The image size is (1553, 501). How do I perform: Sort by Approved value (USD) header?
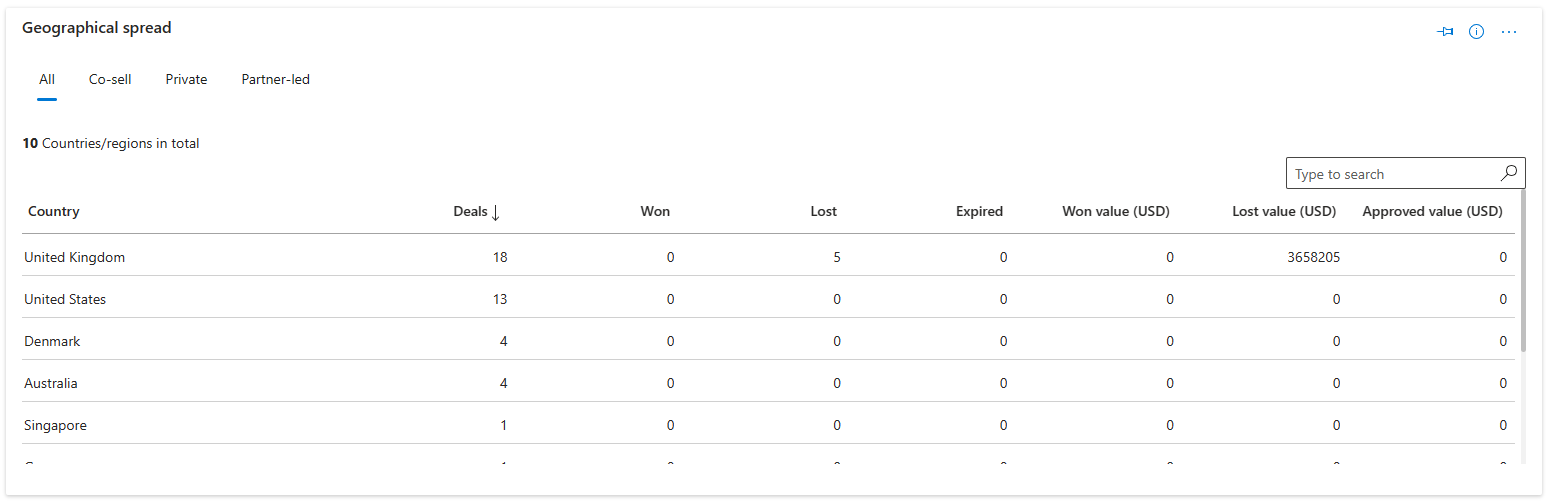(x=1432, y=212)
